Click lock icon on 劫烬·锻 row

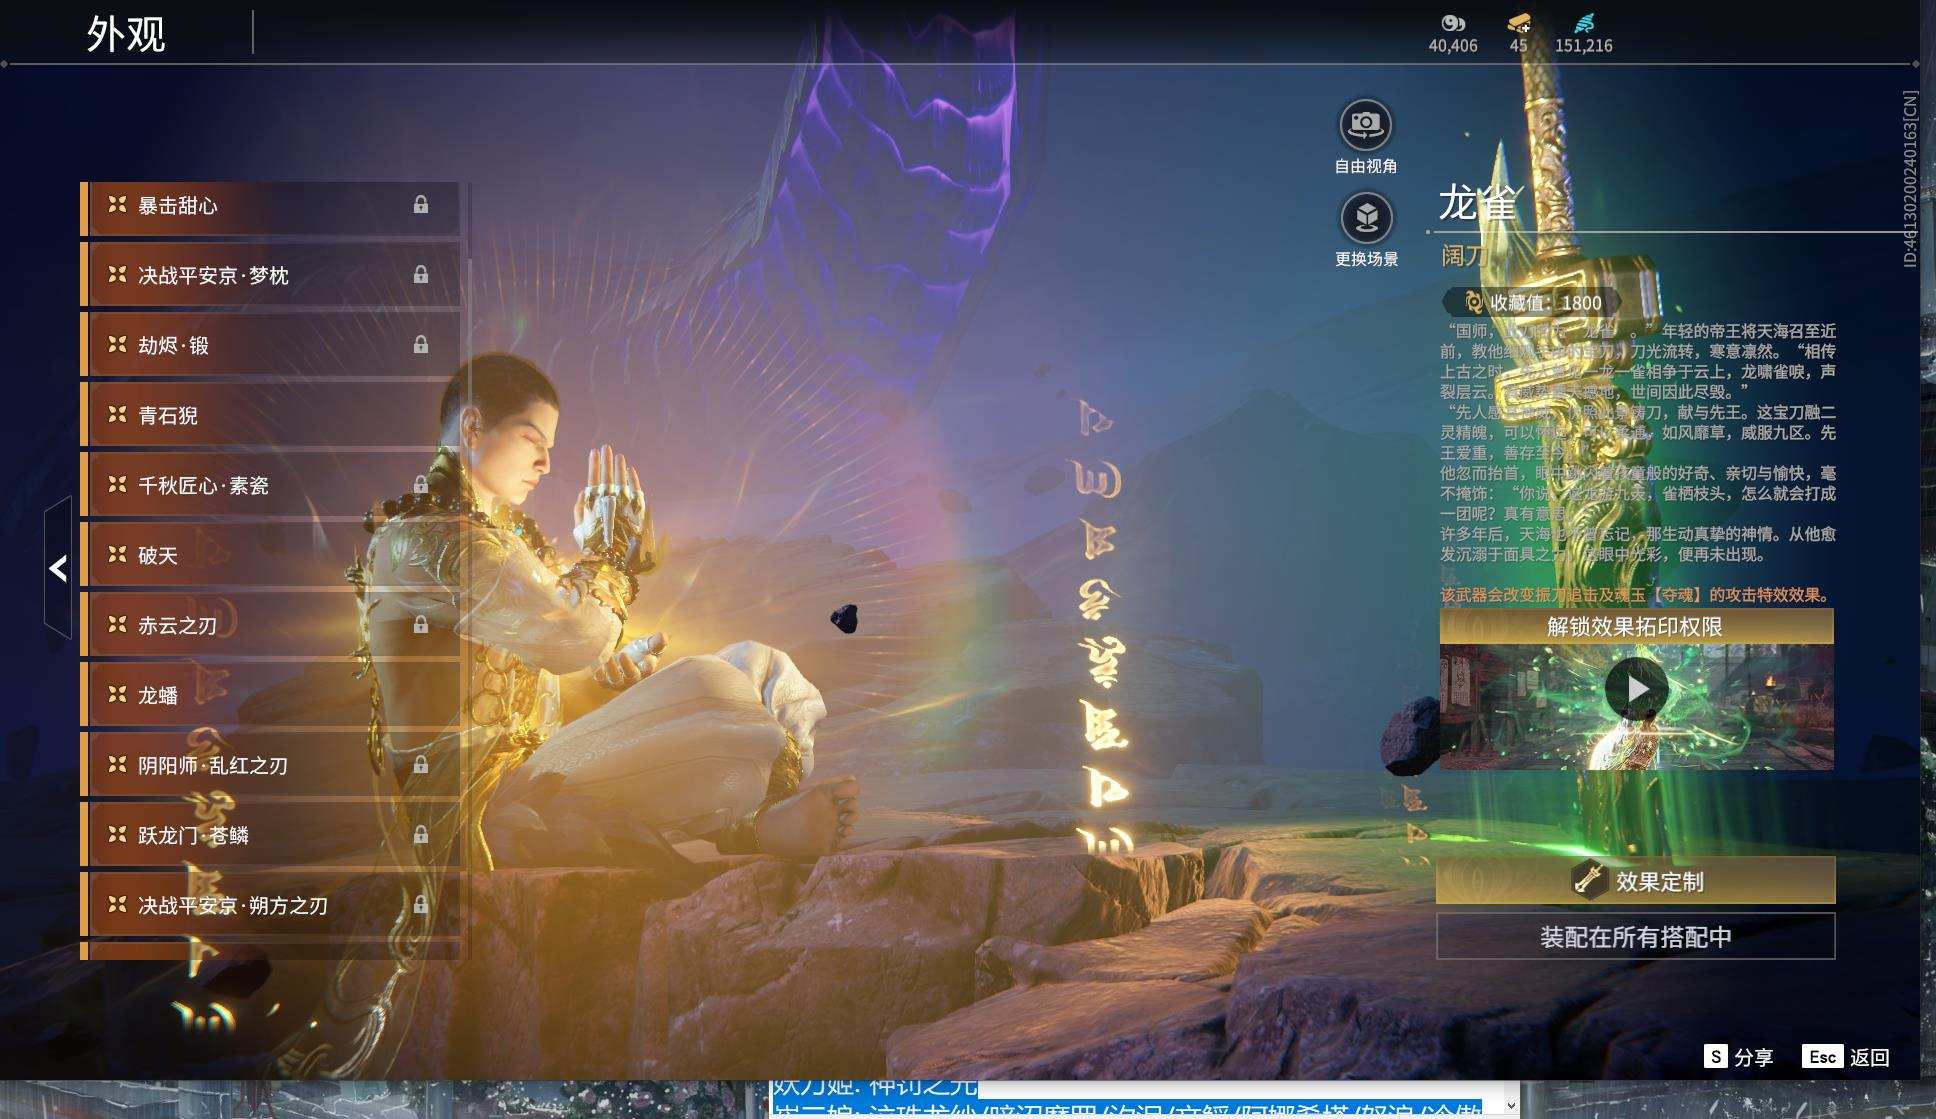pyautogui.click(x=421, y=345)
